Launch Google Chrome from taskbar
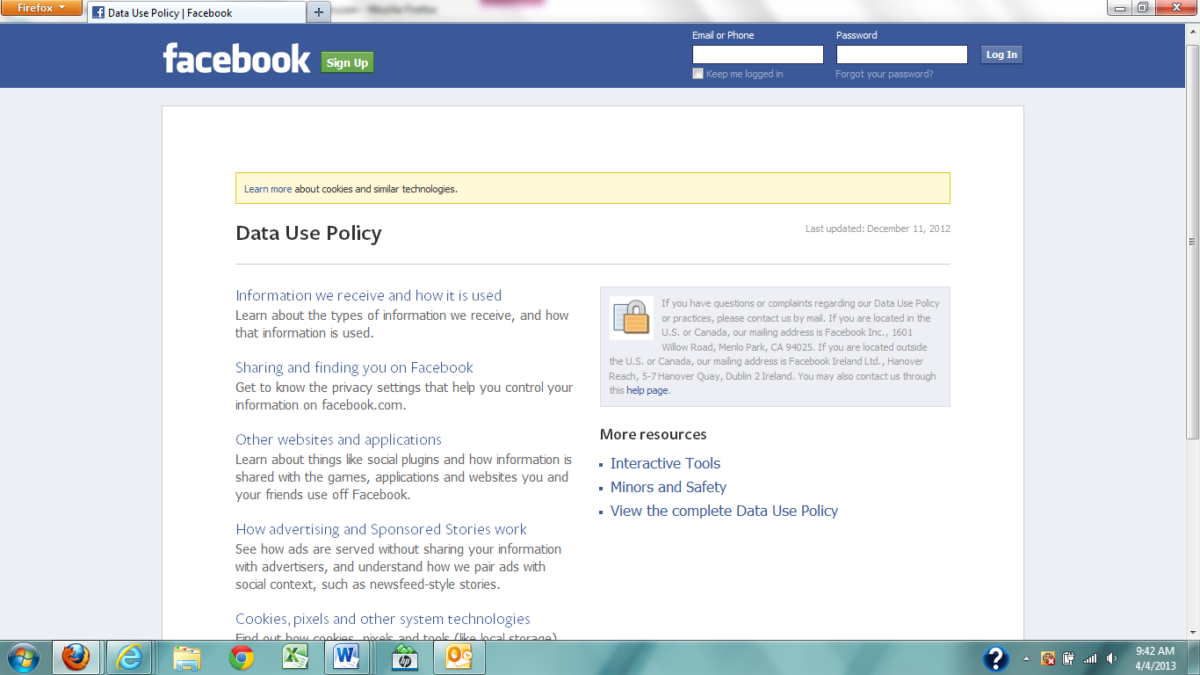 (241, 657)
